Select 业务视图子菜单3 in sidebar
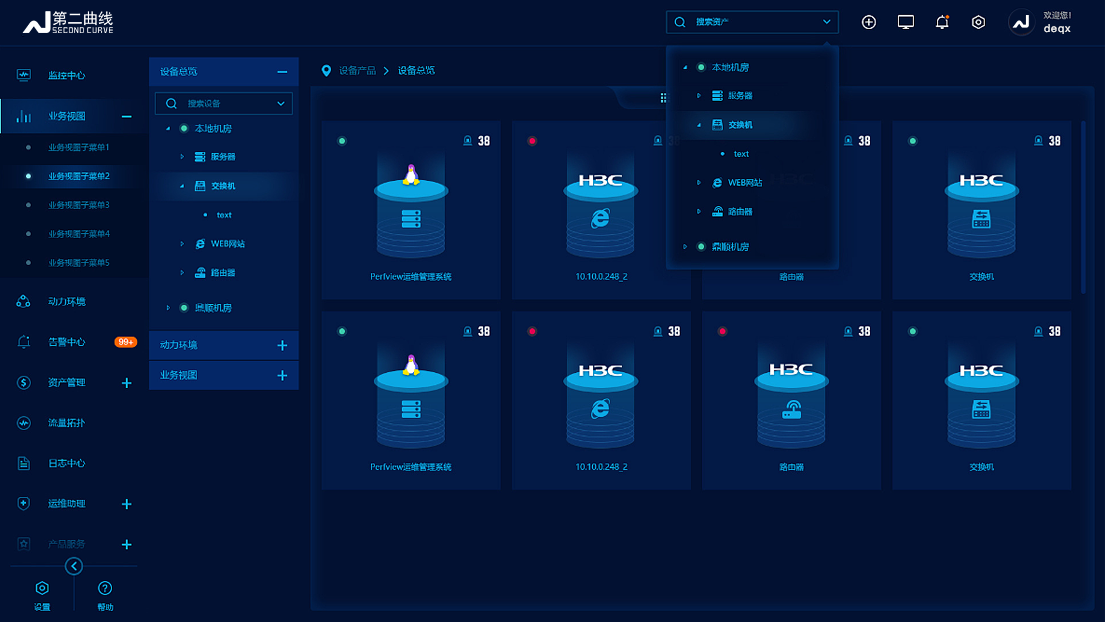Viewport: 1105px width, 622px height. click(x=79, y=205)
